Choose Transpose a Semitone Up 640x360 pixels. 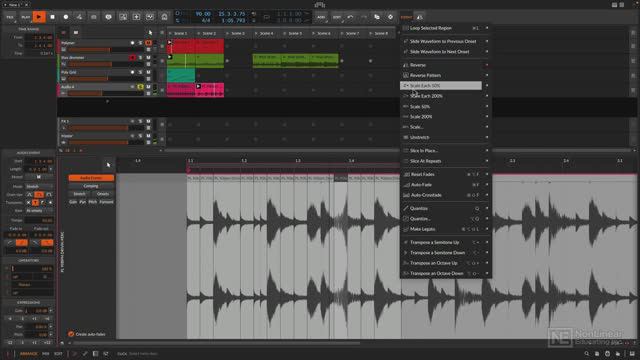pos(446,242)
